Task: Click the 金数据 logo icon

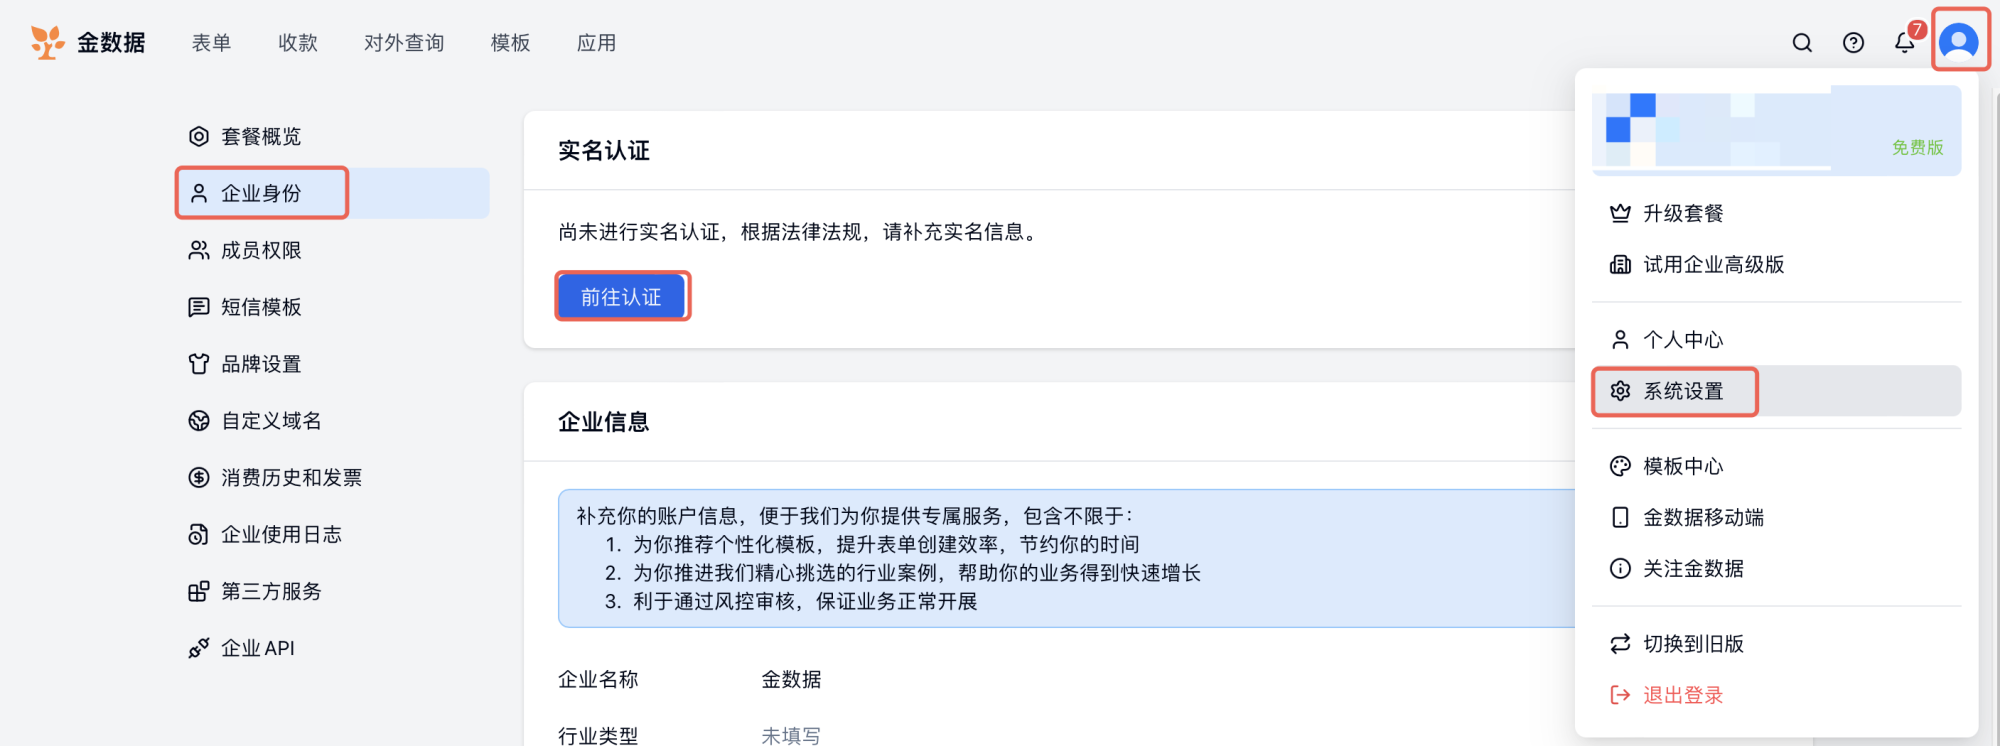Action: [47, 42]
